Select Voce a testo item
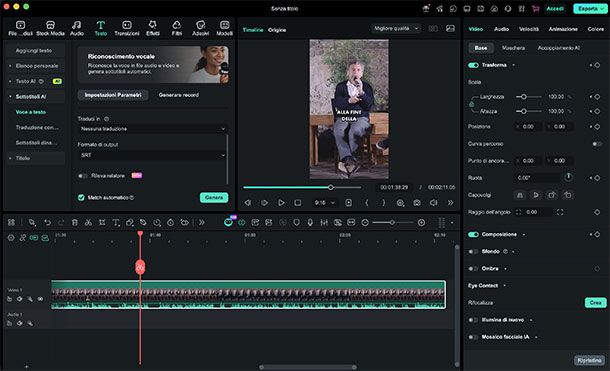The height and width of the screenshot is (371, 610). tap(31, 112)
